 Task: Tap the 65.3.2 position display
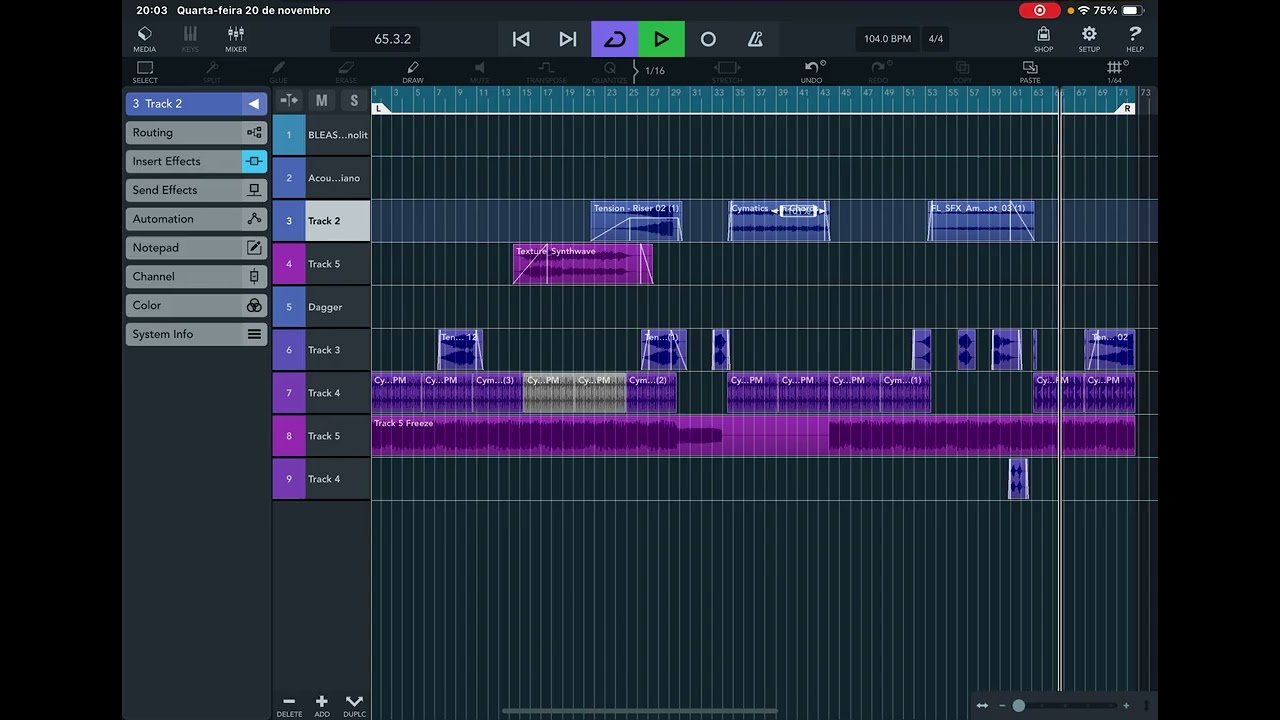(x=375, y=39)
